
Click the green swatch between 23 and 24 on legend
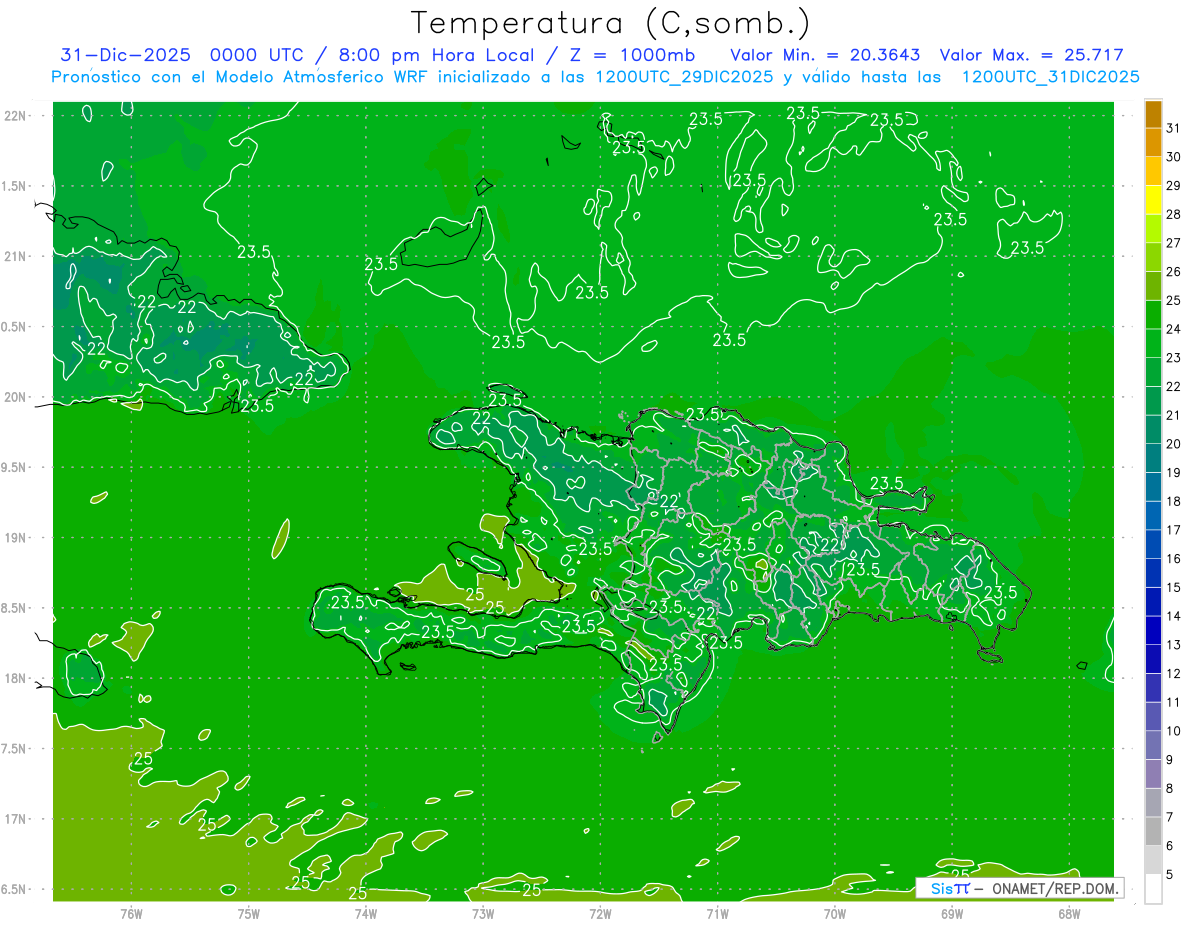(x=1153, y=343)
